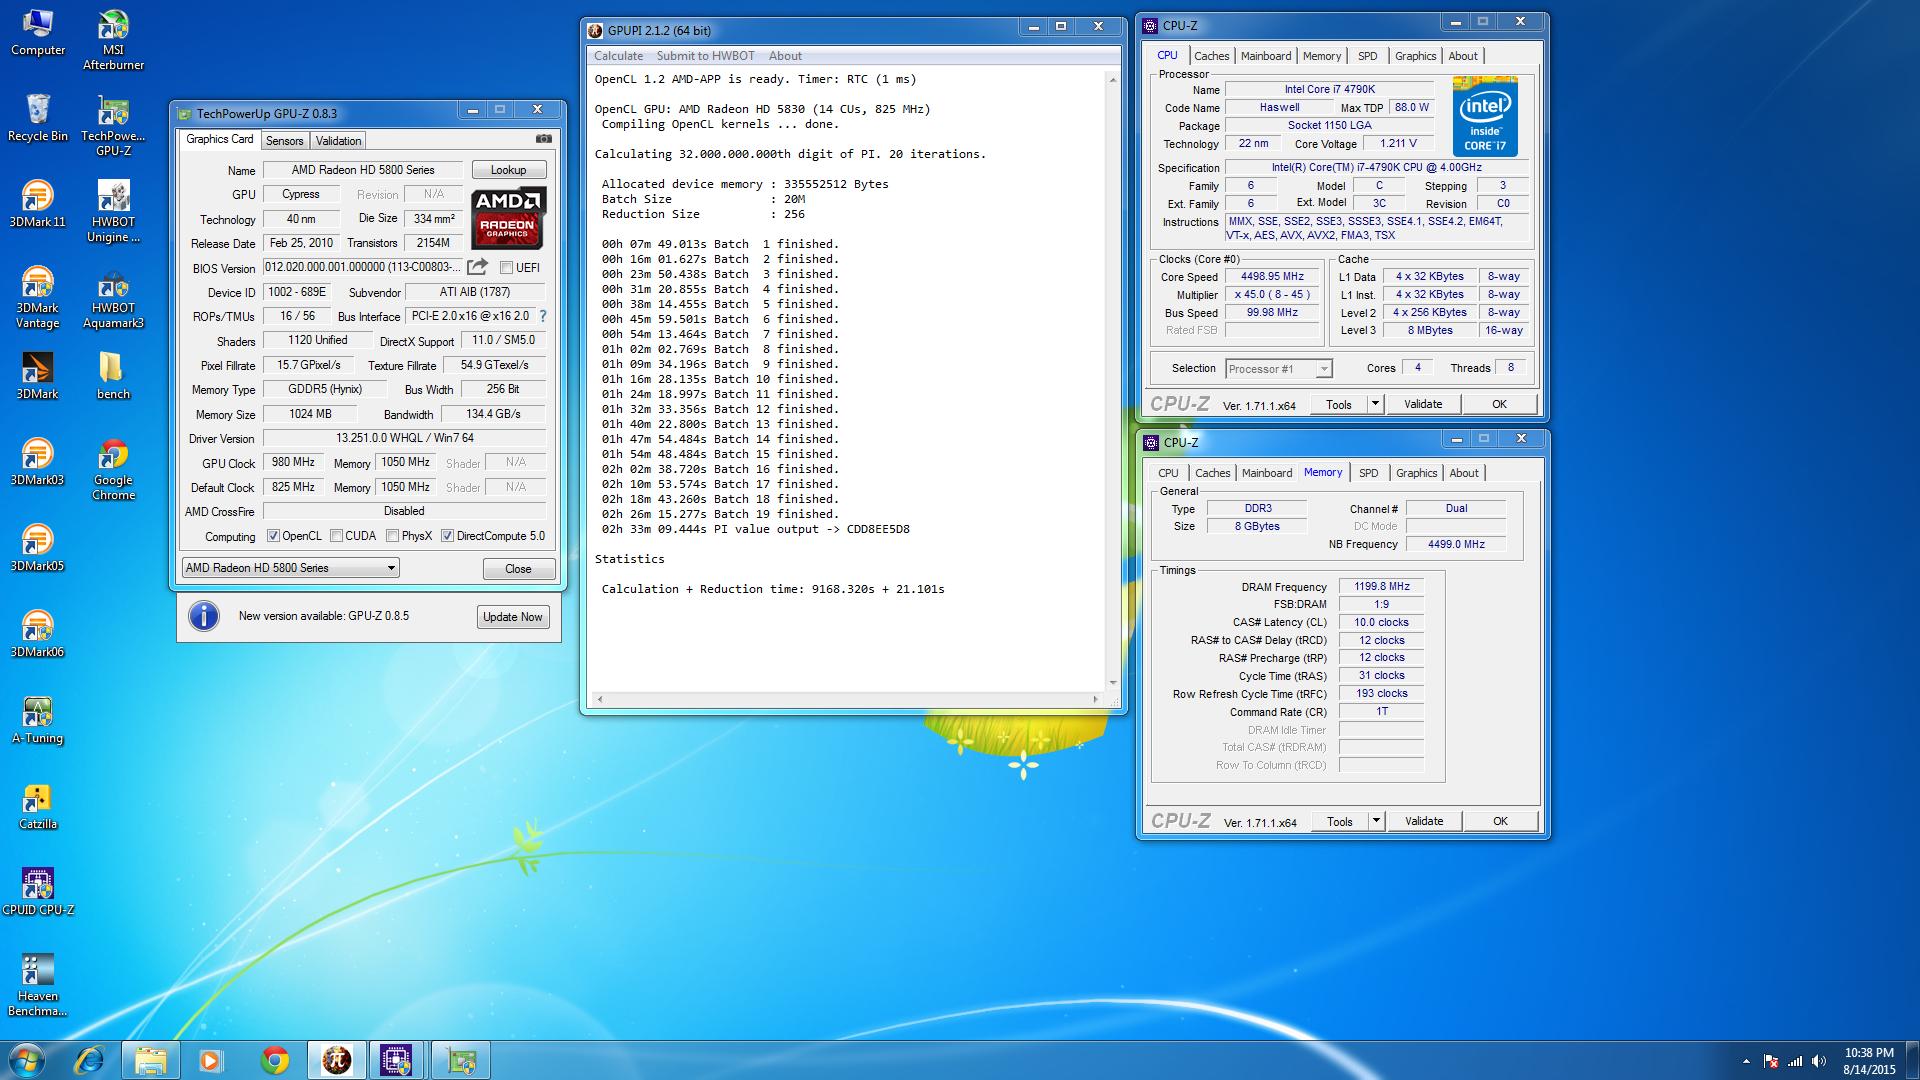Screen dimensions: 1920x1080
Task: Toggle the OpenCL checkbox in GPU-Z
Action: (273, 536)
